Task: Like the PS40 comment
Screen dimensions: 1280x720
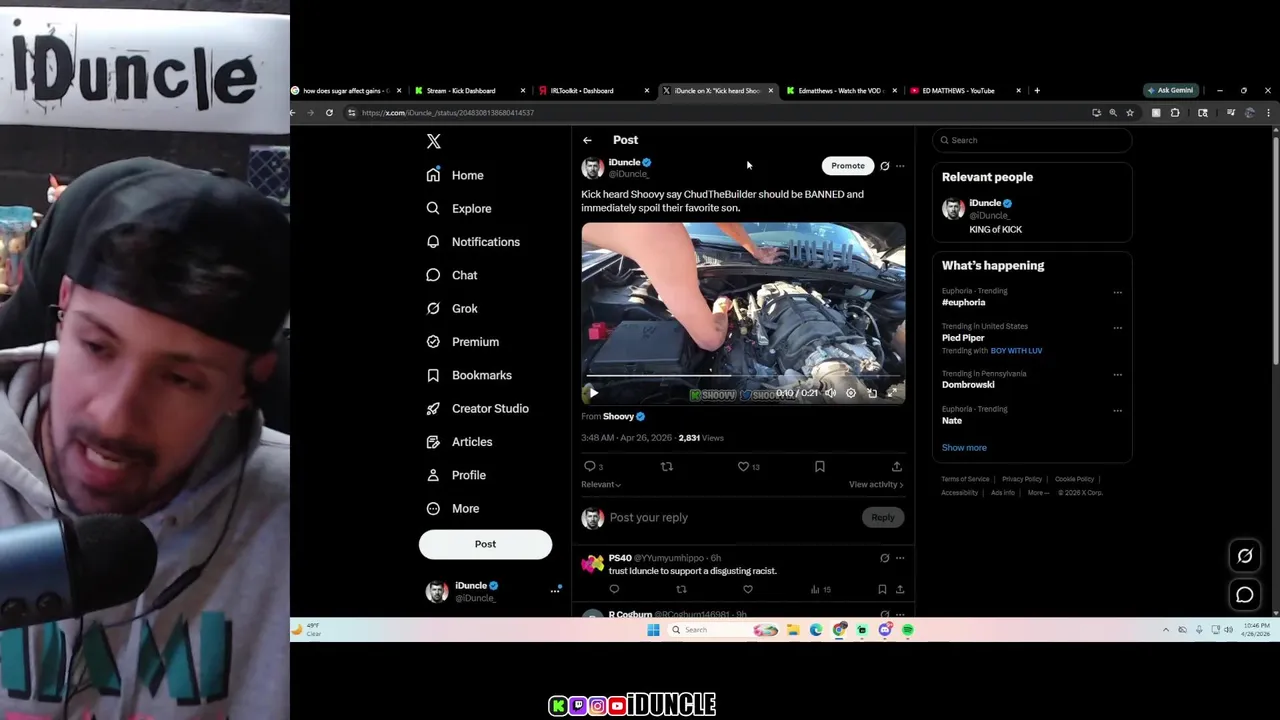Action: [747, 589]
